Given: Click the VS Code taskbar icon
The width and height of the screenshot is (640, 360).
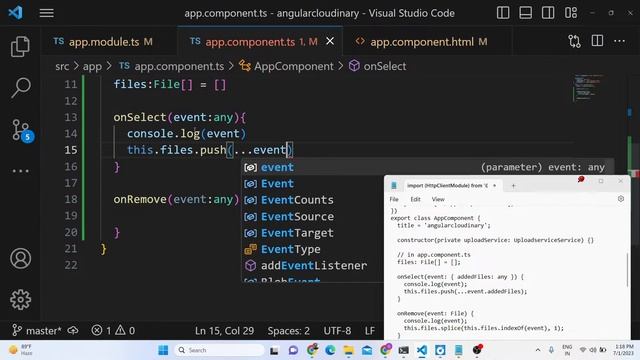Looking at the screenshot, I should coord(422,350).
